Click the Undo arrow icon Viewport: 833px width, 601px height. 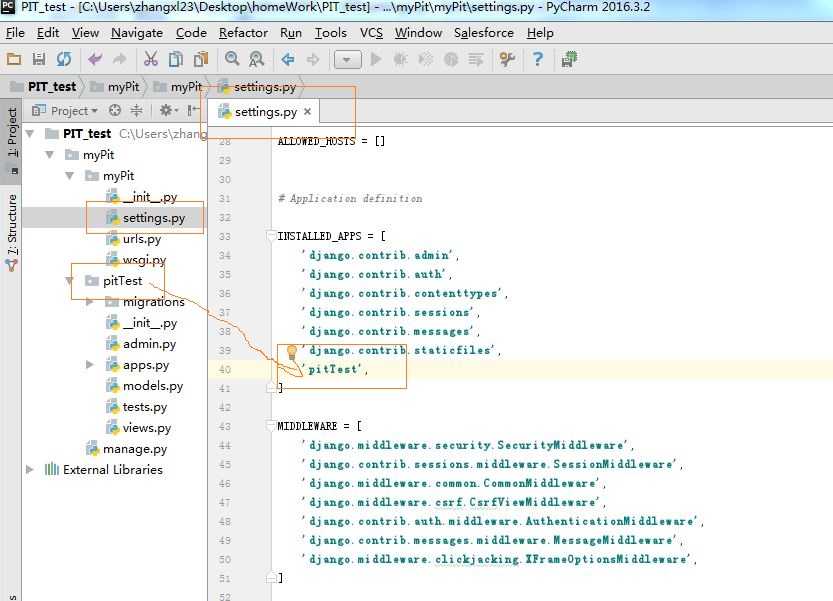pyautogui.click(x=95, y=59)
